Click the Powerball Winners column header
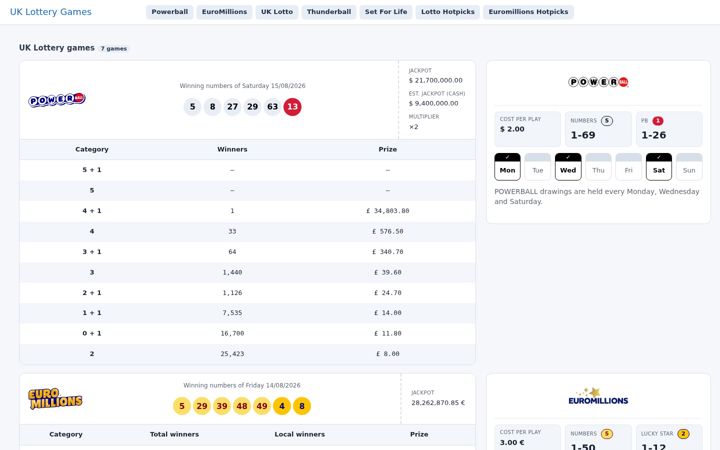 232,149
